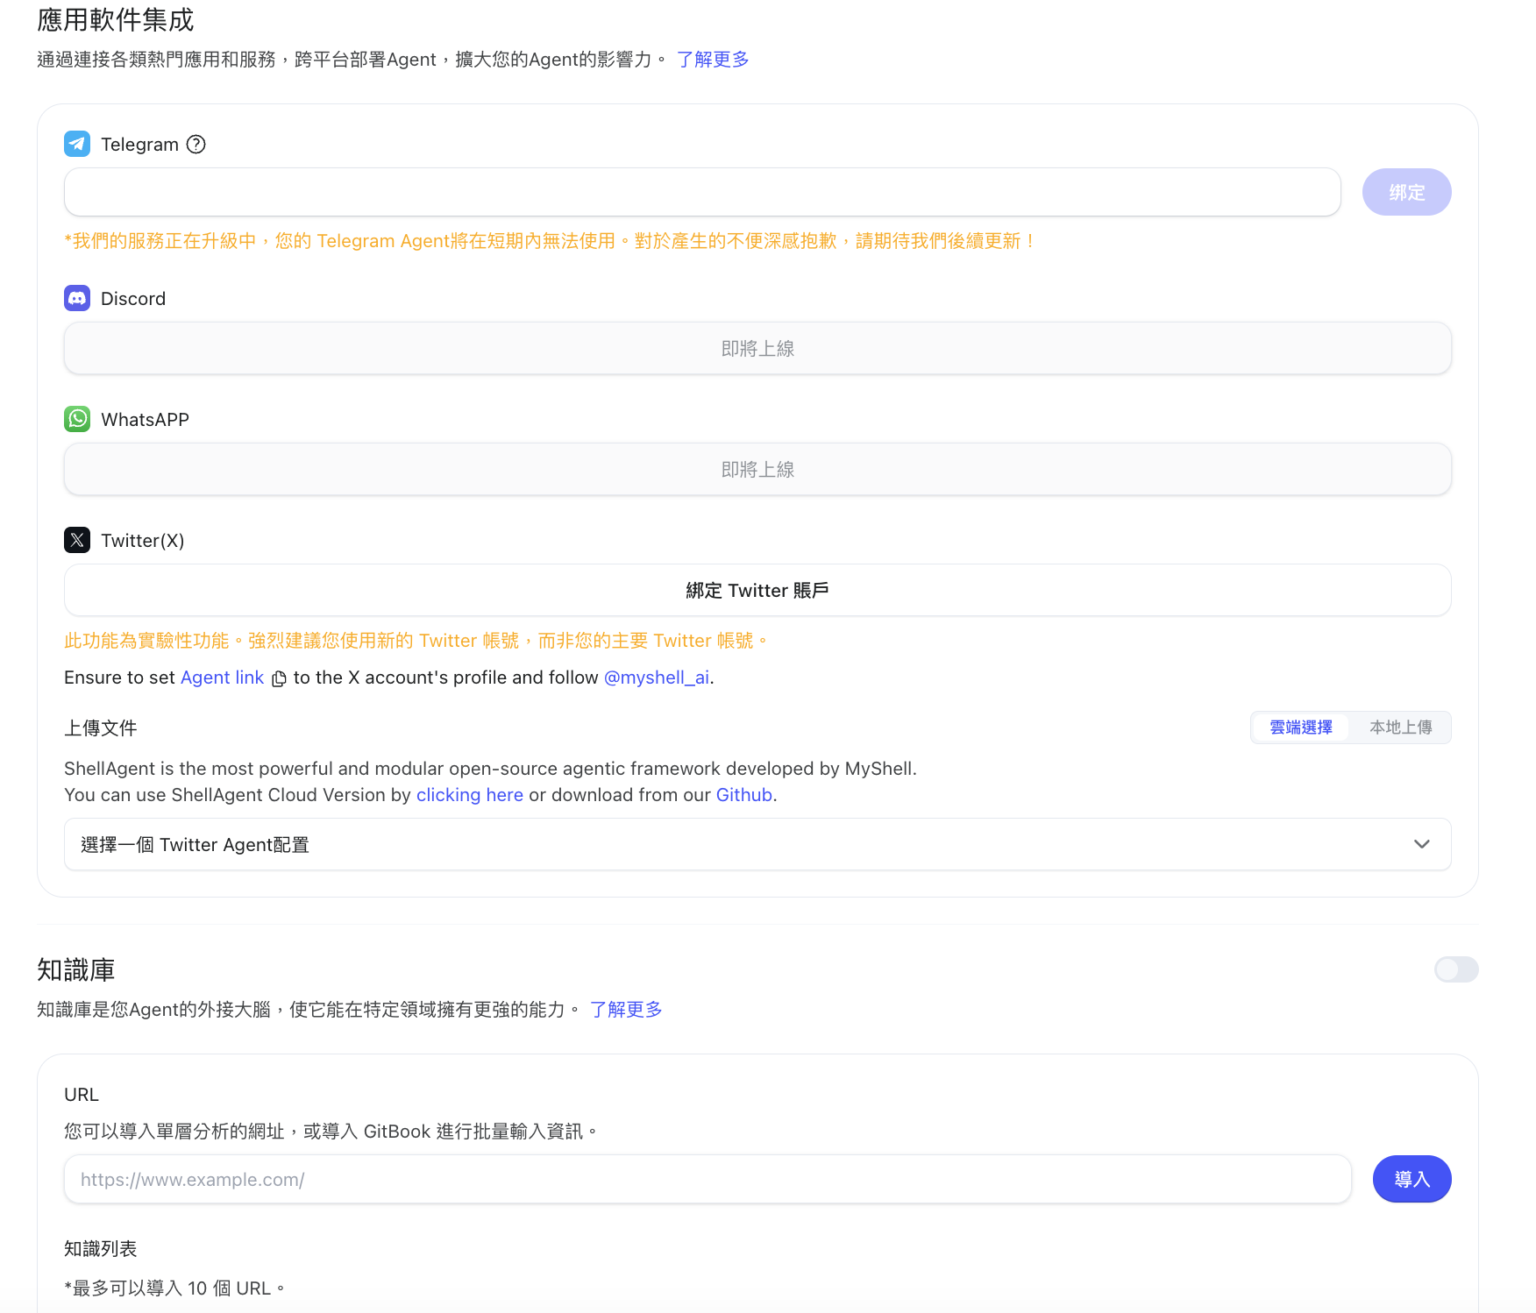Click the Discord logo icon
1536x1313 pixels.
77,298
